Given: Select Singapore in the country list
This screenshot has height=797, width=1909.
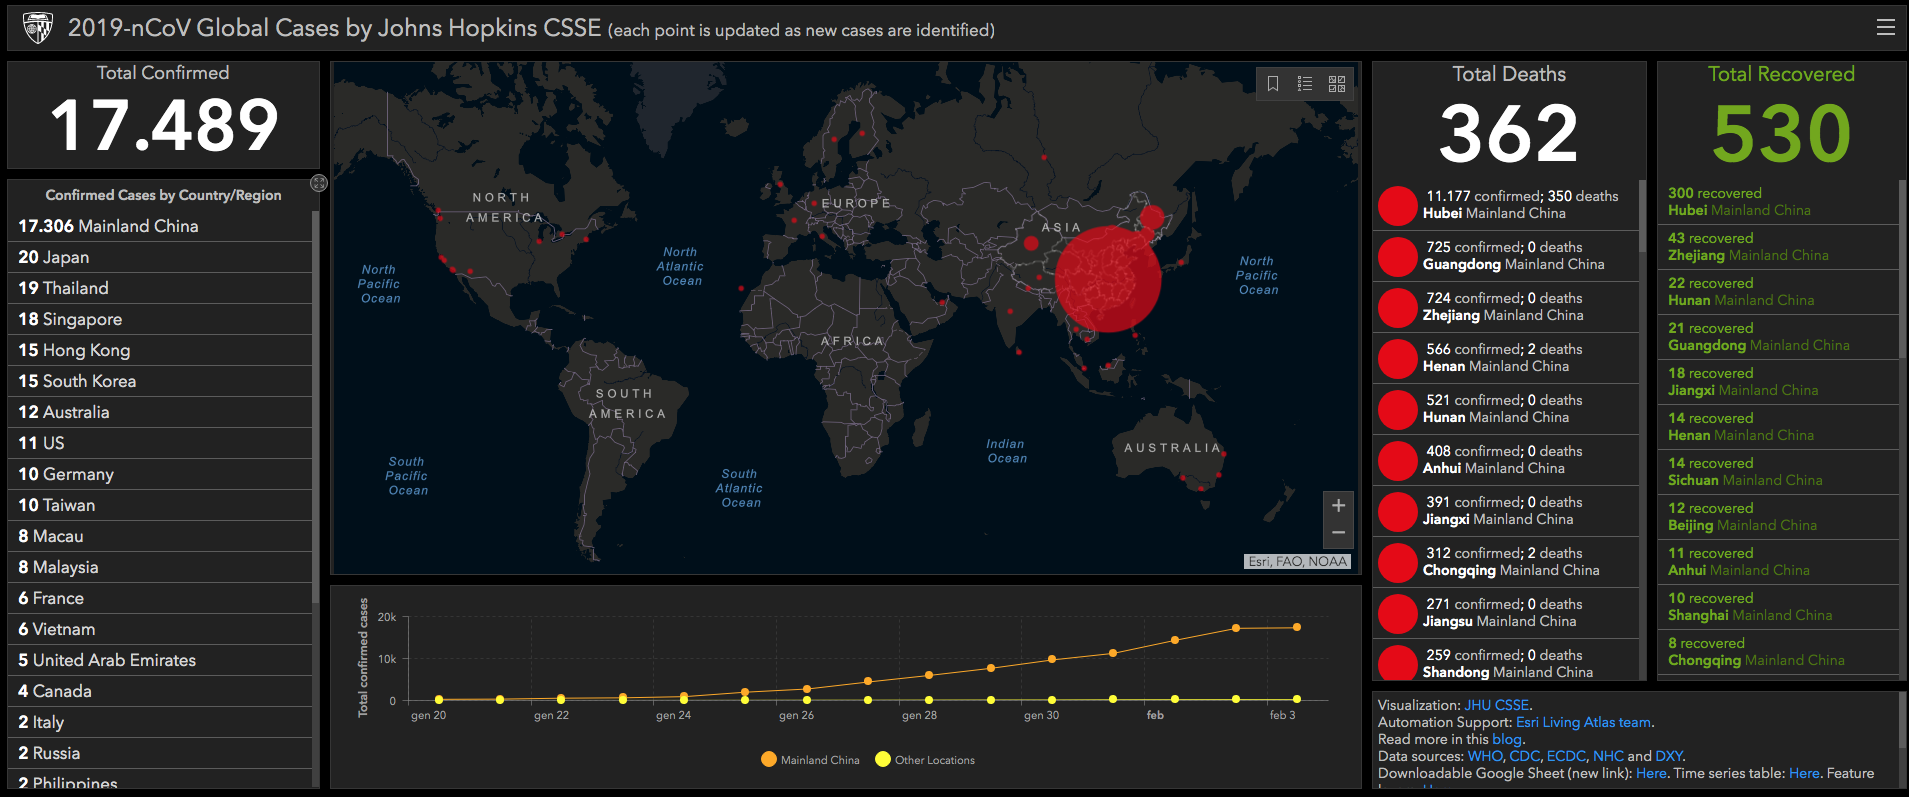Looking at the screenshot, I should (160, 319).
